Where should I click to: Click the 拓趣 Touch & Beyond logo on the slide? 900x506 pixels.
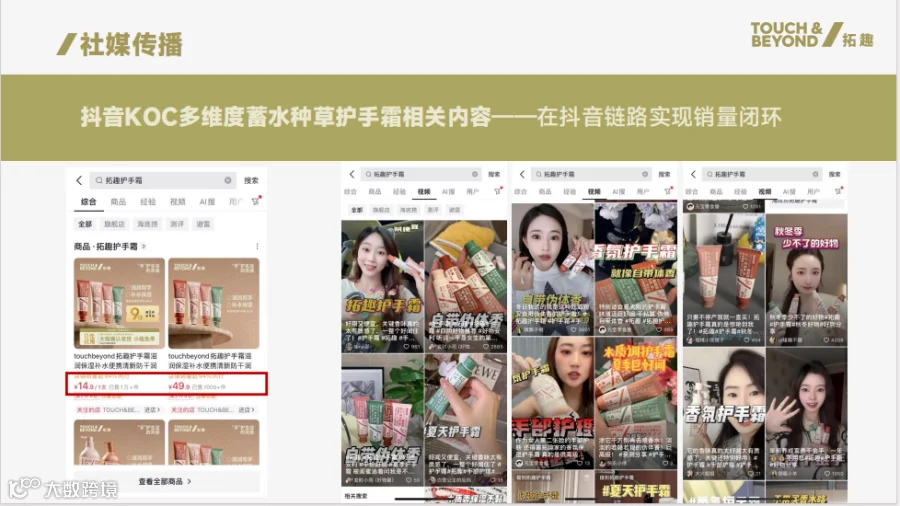(x=812, y=34)
